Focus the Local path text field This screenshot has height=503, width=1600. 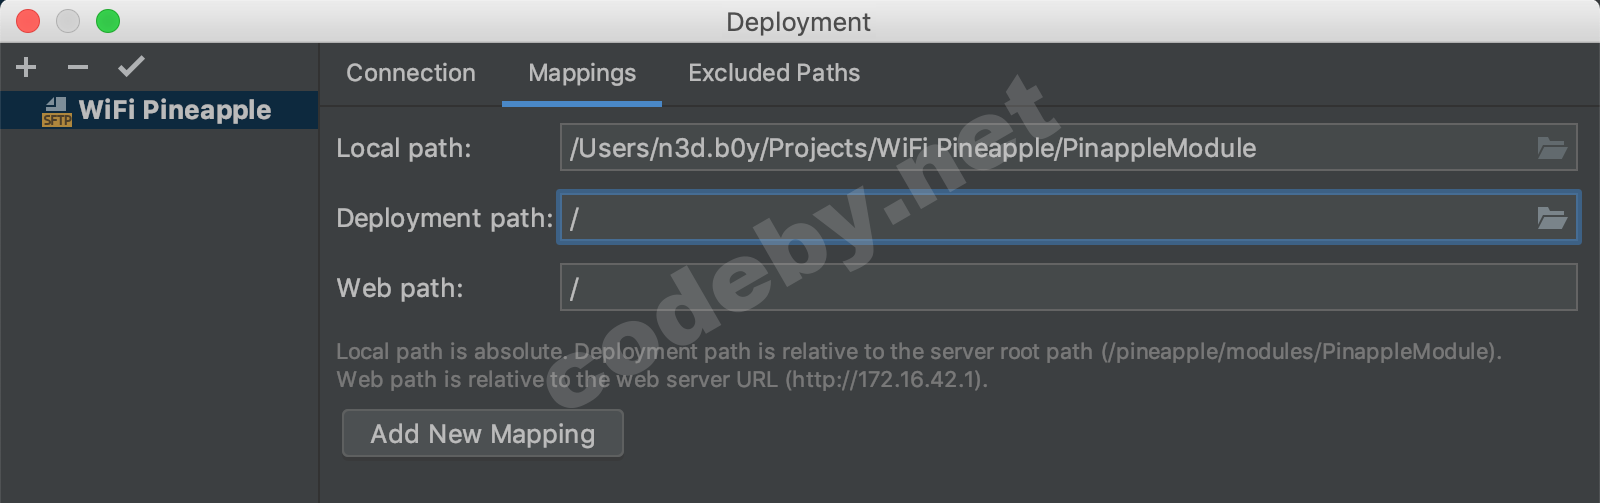[1040, 148]
